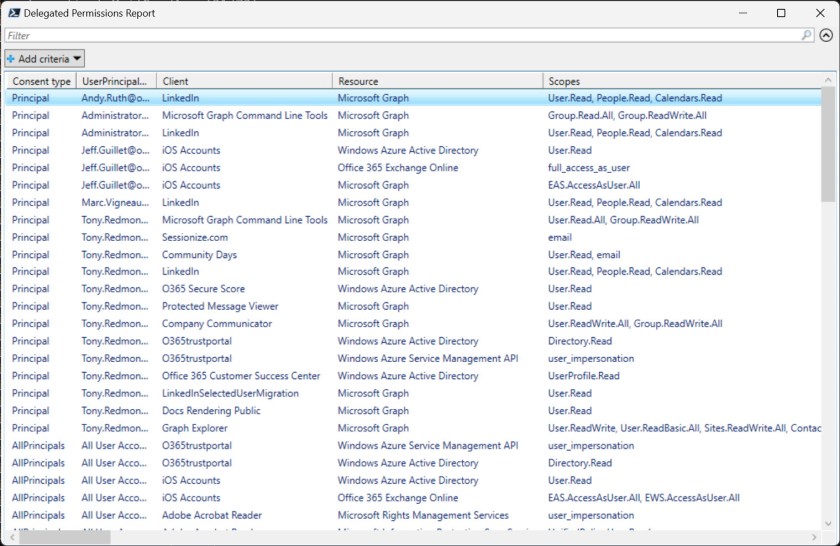Click the vertical scrollbar thumb
This screenshot has width=840, height=546.
pos(828,144)
